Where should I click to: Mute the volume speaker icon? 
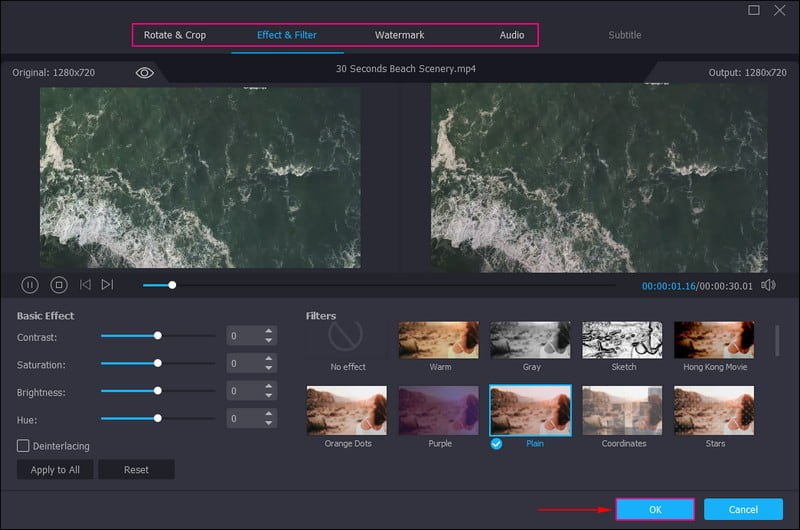click(768, 285)
